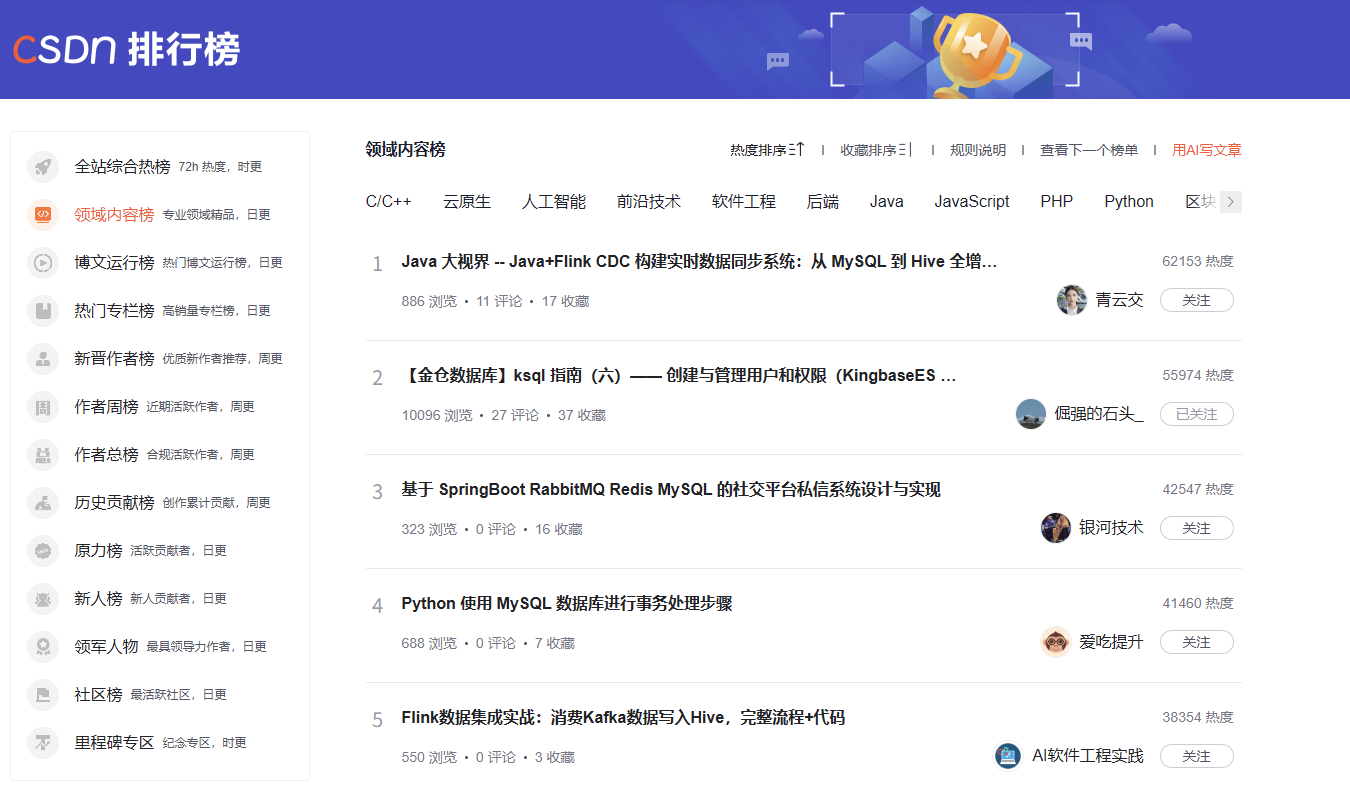1350x795 pixels.
Task: Open 金仓数据库 ksql 指南 article
Action: 679,376
